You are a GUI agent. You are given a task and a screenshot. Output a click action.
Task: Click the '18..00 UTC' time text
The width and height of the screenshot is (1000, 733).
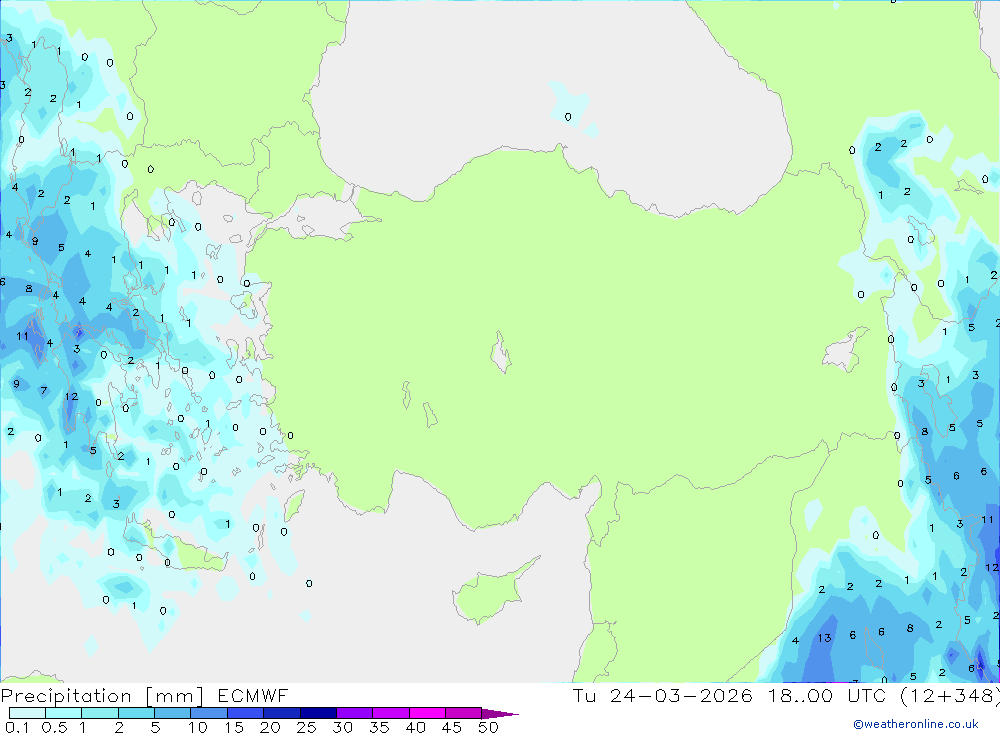click(827, 695)
